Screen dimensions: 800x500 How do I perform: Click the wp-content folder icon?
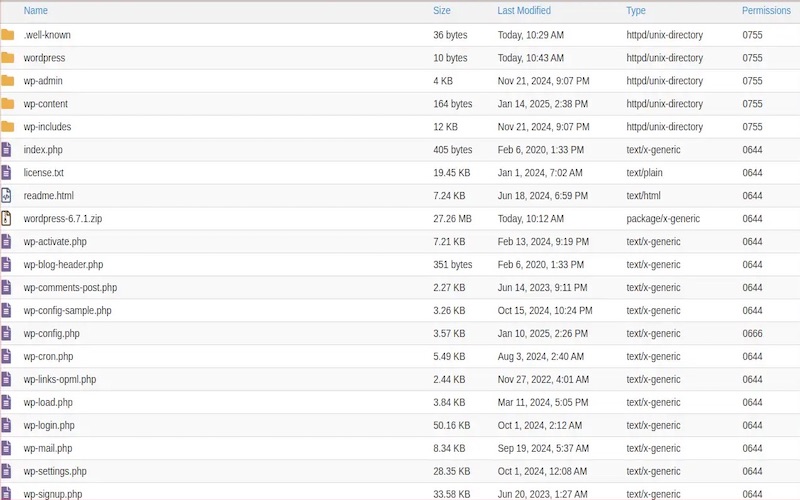[x=8, y=104]
